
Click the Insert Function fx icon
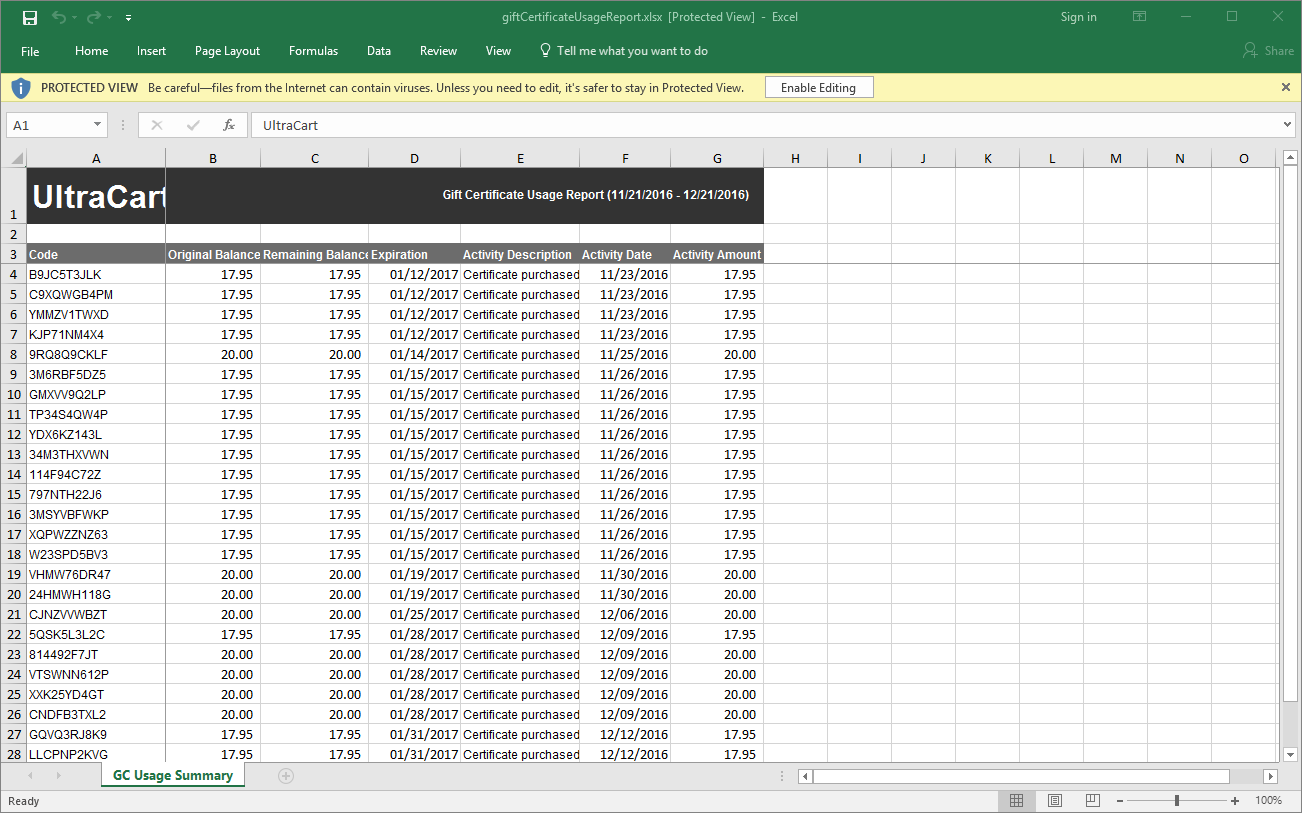click(x=229, y=125)
